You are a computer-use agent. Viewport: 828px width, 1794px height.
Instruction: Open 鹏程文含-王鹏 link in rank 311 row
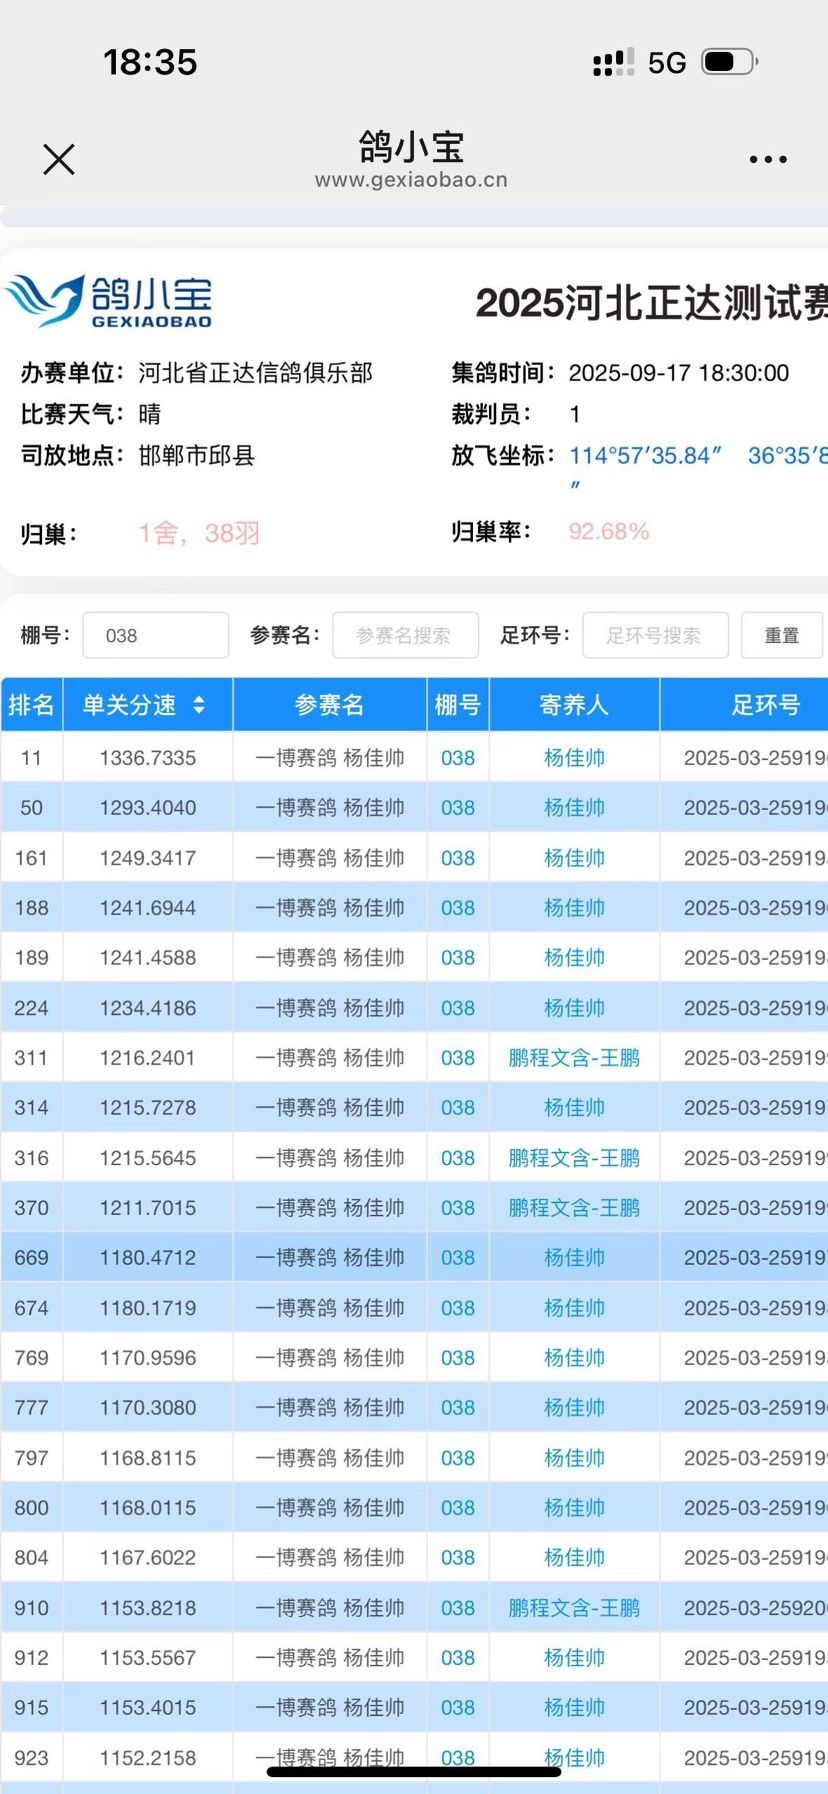coord(574,1058)
